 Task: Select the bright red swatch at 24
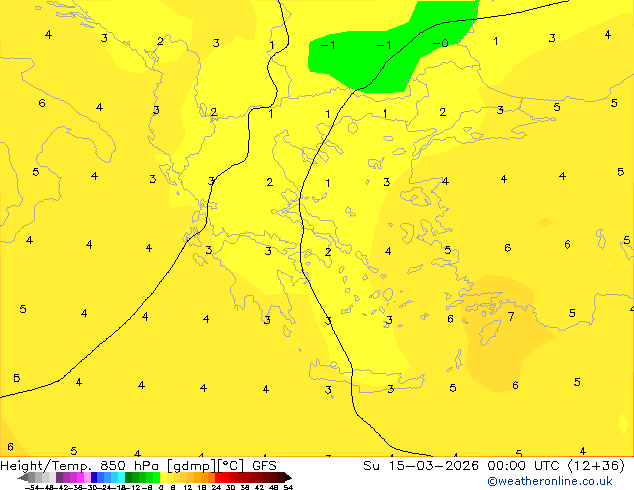(218, 477)
